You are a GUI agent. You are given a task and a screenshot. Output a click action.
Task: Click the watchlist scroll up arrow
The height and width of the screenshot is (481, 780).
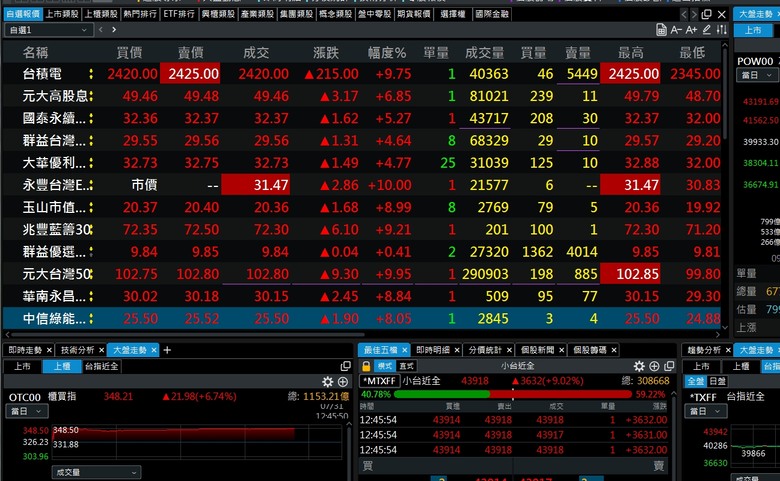(724, 45)
